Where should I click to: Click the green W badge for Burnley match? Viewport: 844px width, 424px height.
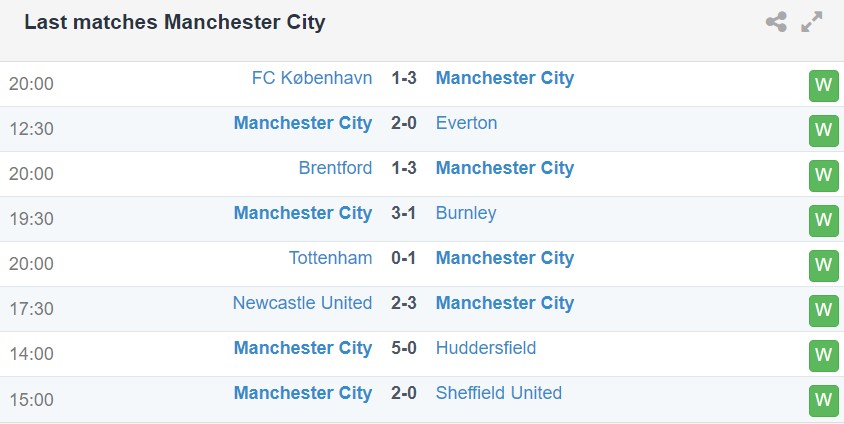tap(823, 220)
